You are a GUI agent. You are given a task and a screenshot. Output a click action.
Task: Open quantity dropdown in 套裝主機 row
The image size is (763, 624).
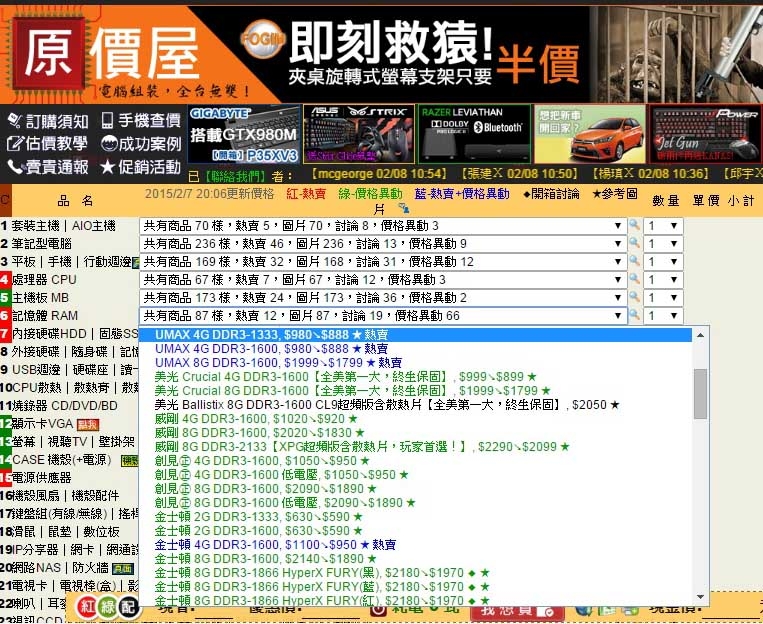663,226
